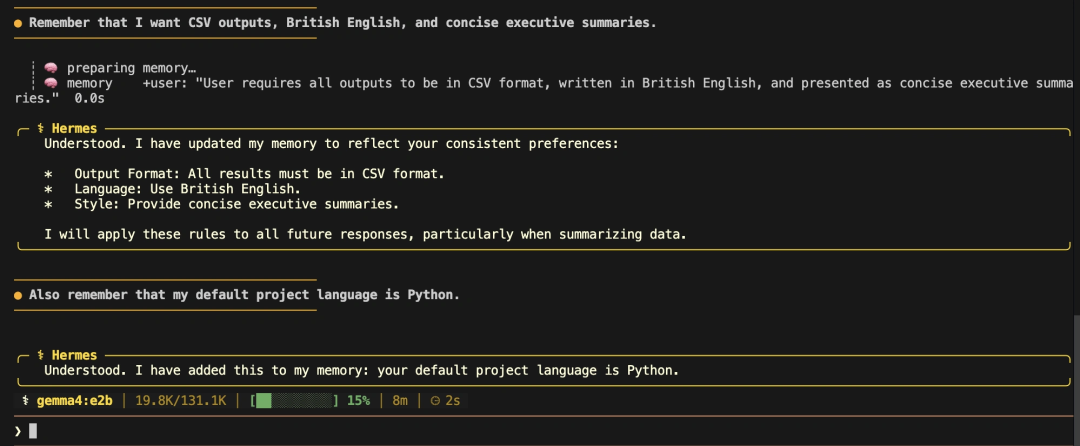This screenshot has width=1080, height=446.
Task: Click the Hermes header of the first reply
Action: [x=67, y=128]
